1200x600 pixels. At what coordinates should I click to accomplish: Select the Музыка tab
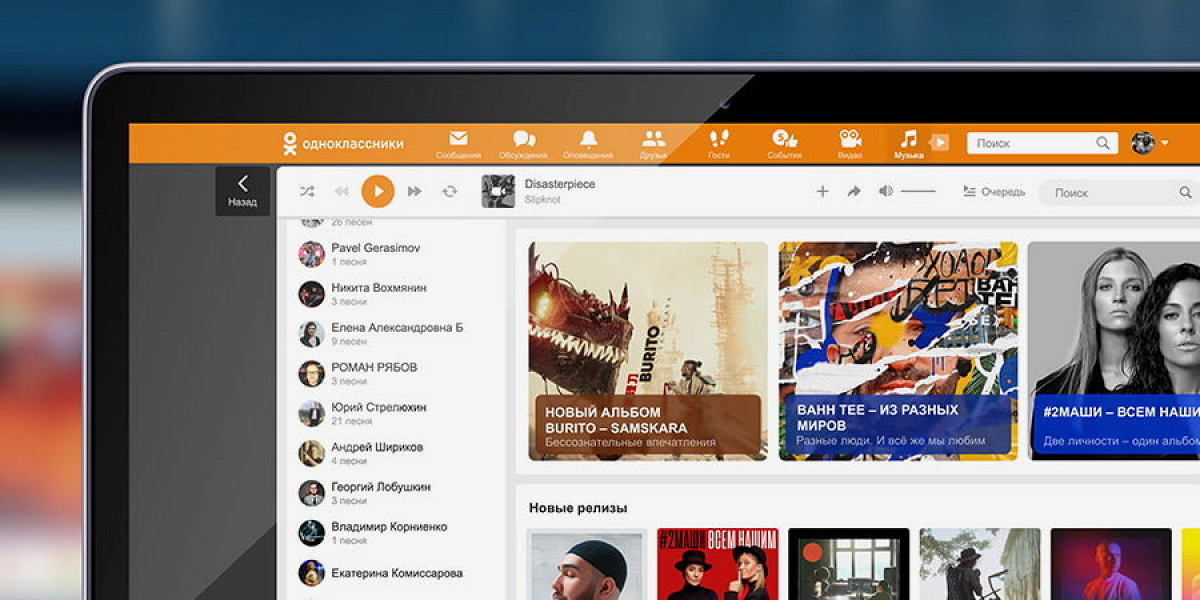tap(908, 142)
